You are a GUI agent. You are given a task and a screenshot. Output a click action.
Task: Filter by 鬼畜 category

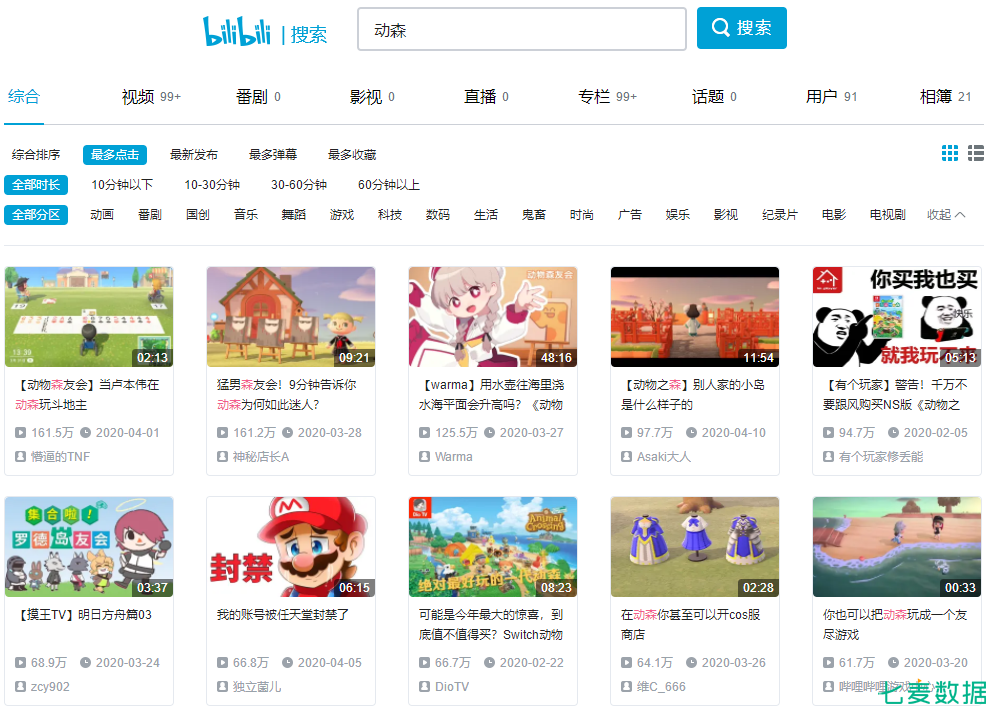pyautogui.click(x=534, y=215)
